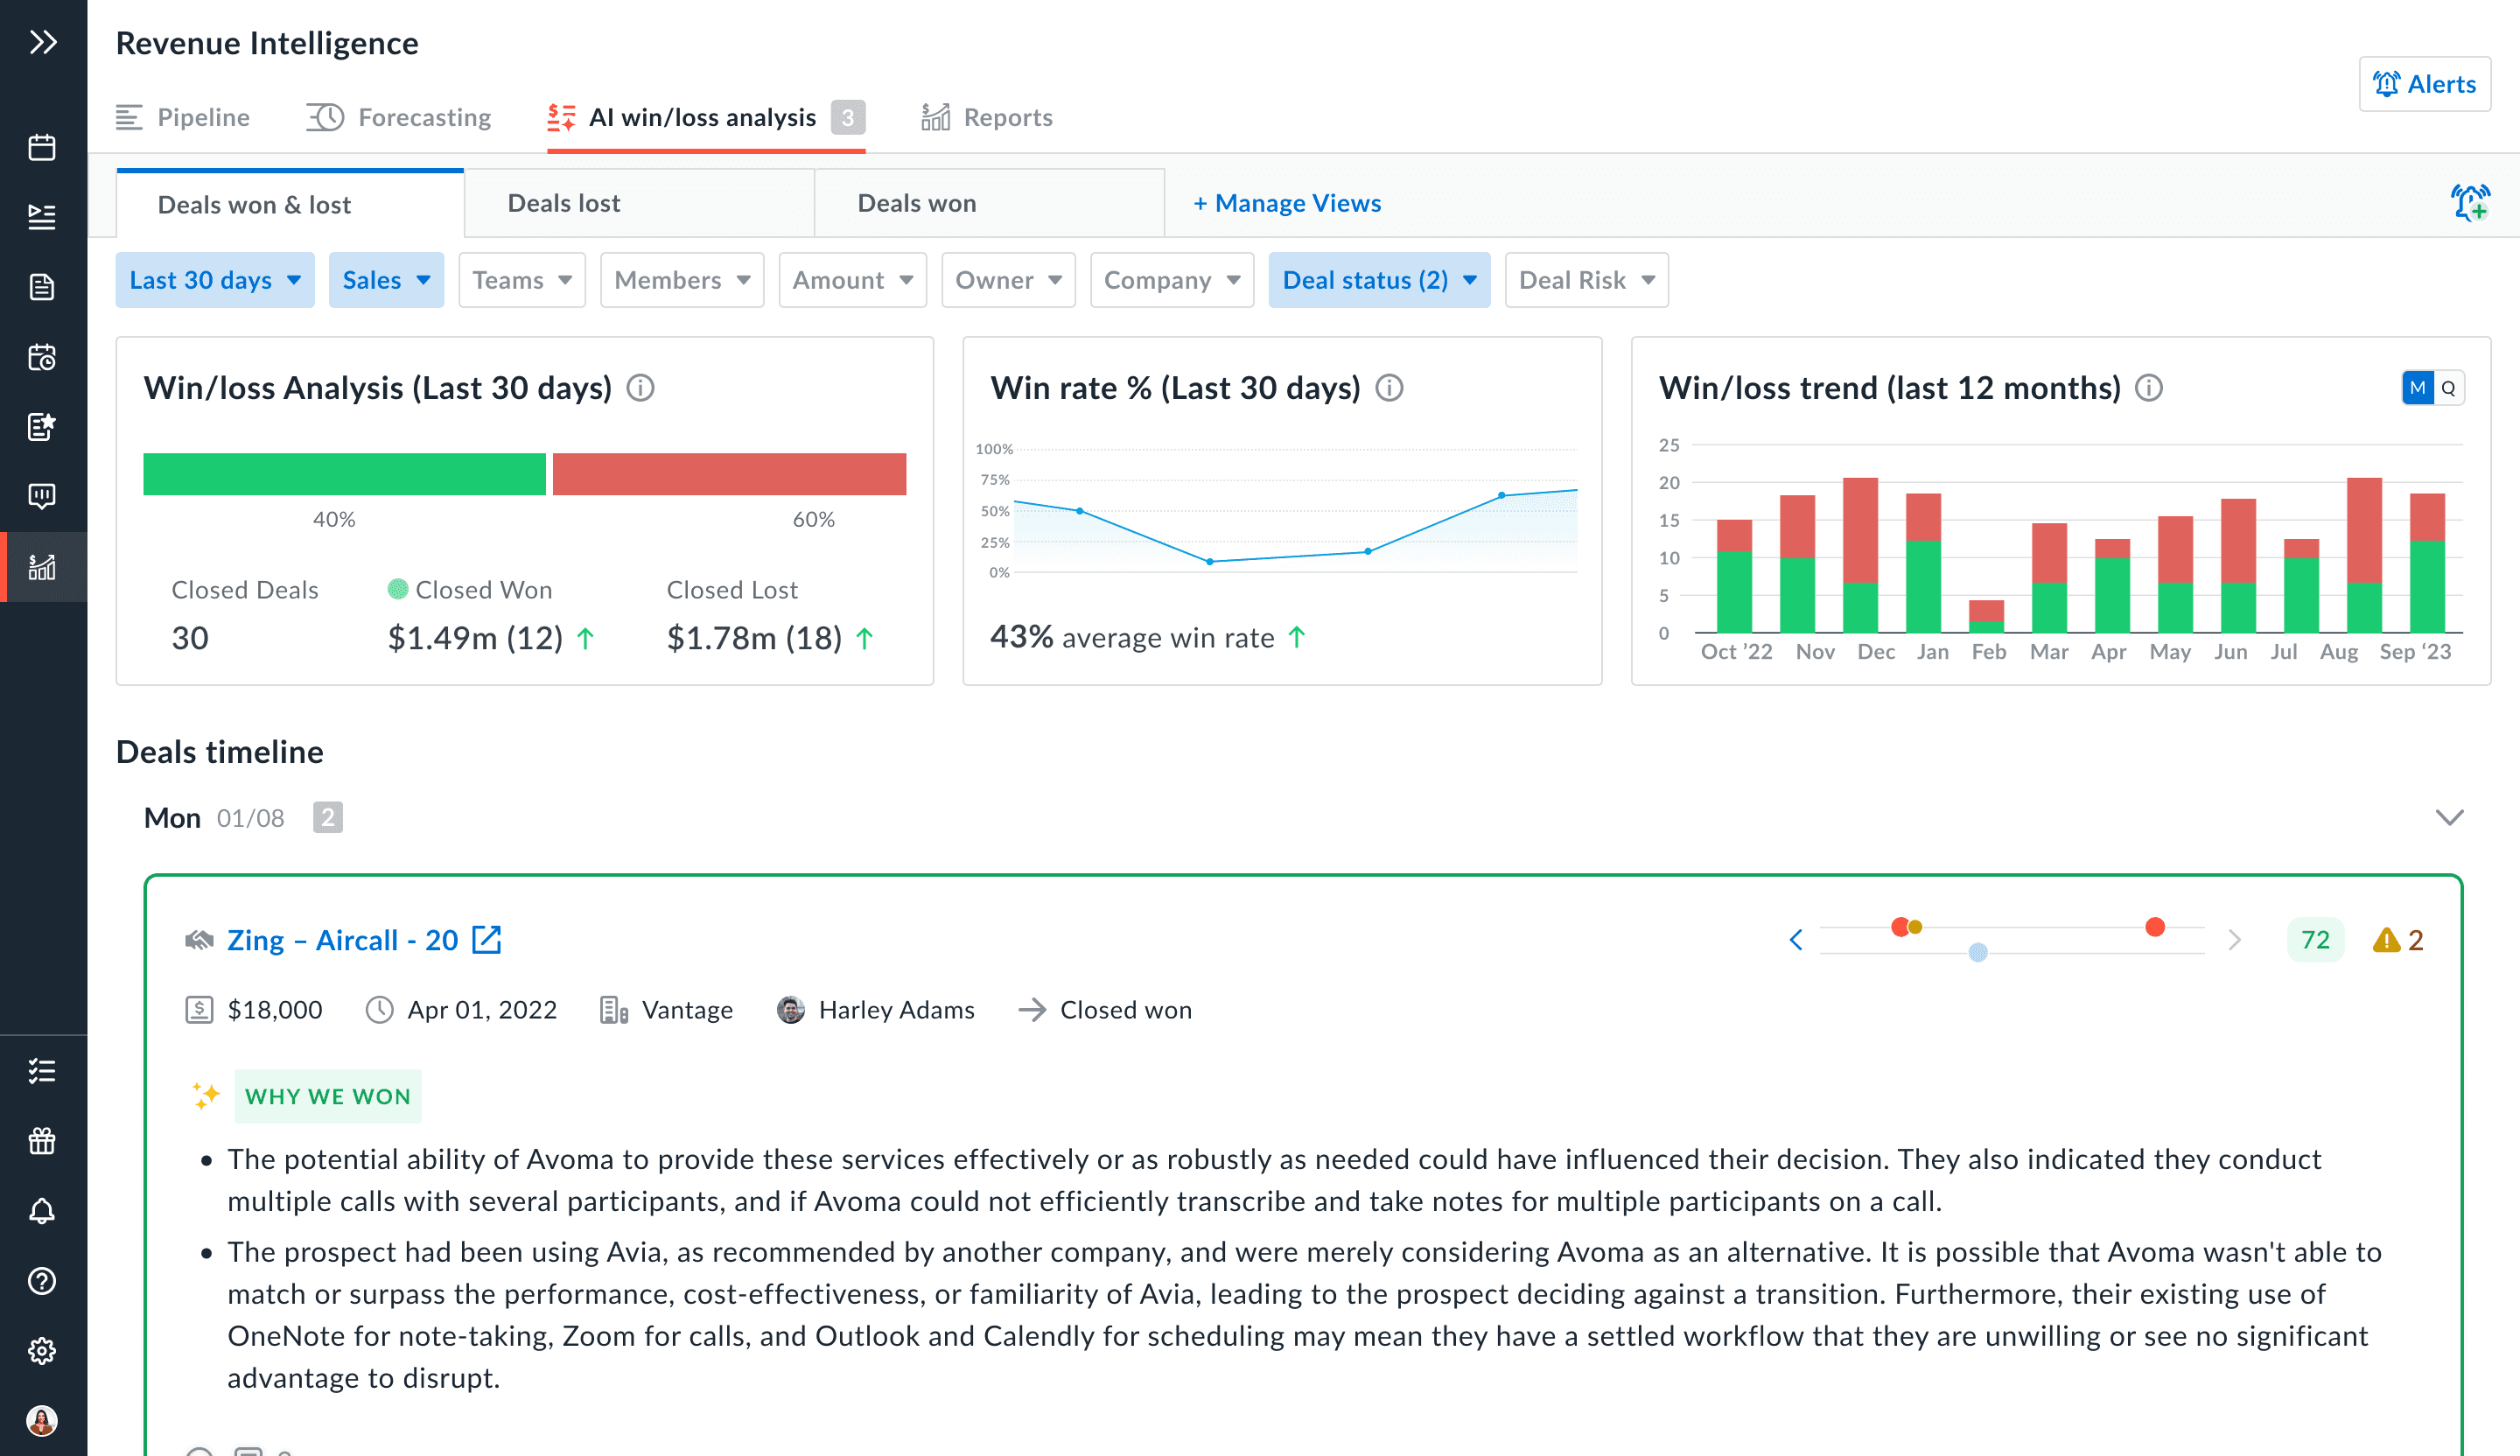Viewport: 2520px width, 1456px height.
Task: Click the Manage Views link
Action: pyautogui.click(x=1287, y=204)
